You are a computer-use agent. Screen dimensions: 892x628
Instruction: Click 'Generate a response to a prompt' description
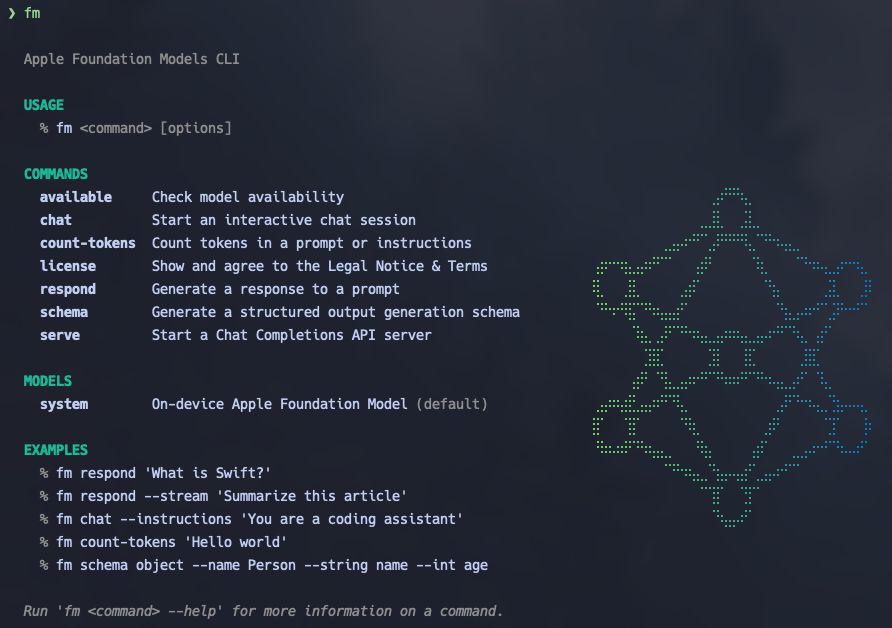275,289
